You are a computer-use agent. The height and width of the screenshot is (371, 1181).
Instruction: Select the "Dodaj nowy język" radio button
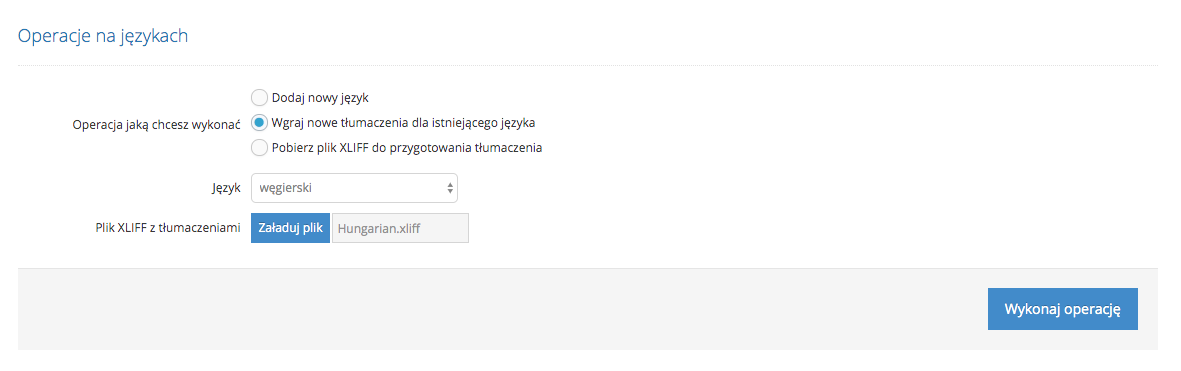(x=259, y=98)
